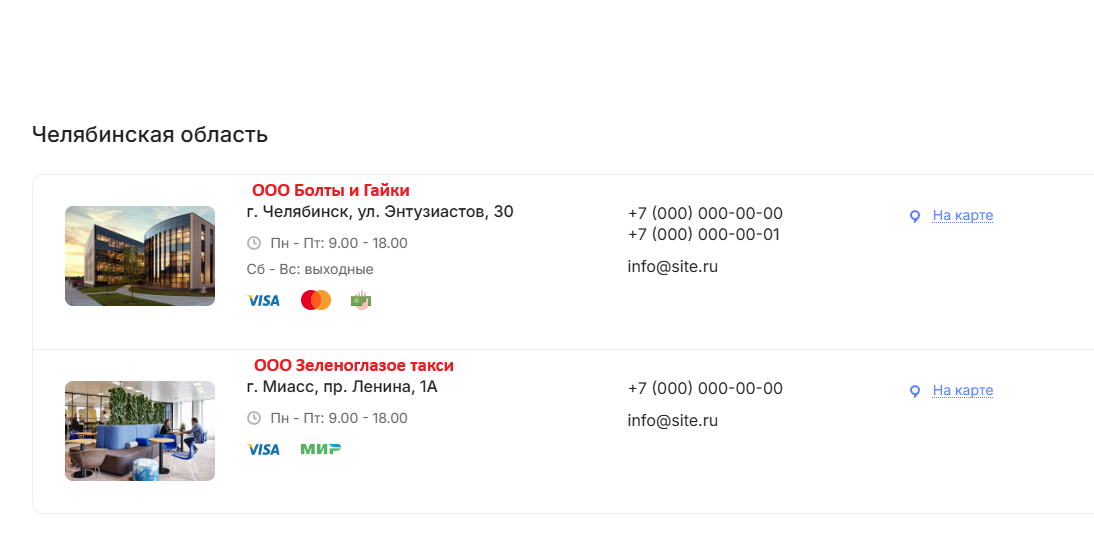
Task: Click the clock icon in Миасс office hours
Action: click(x=254, y=418)
